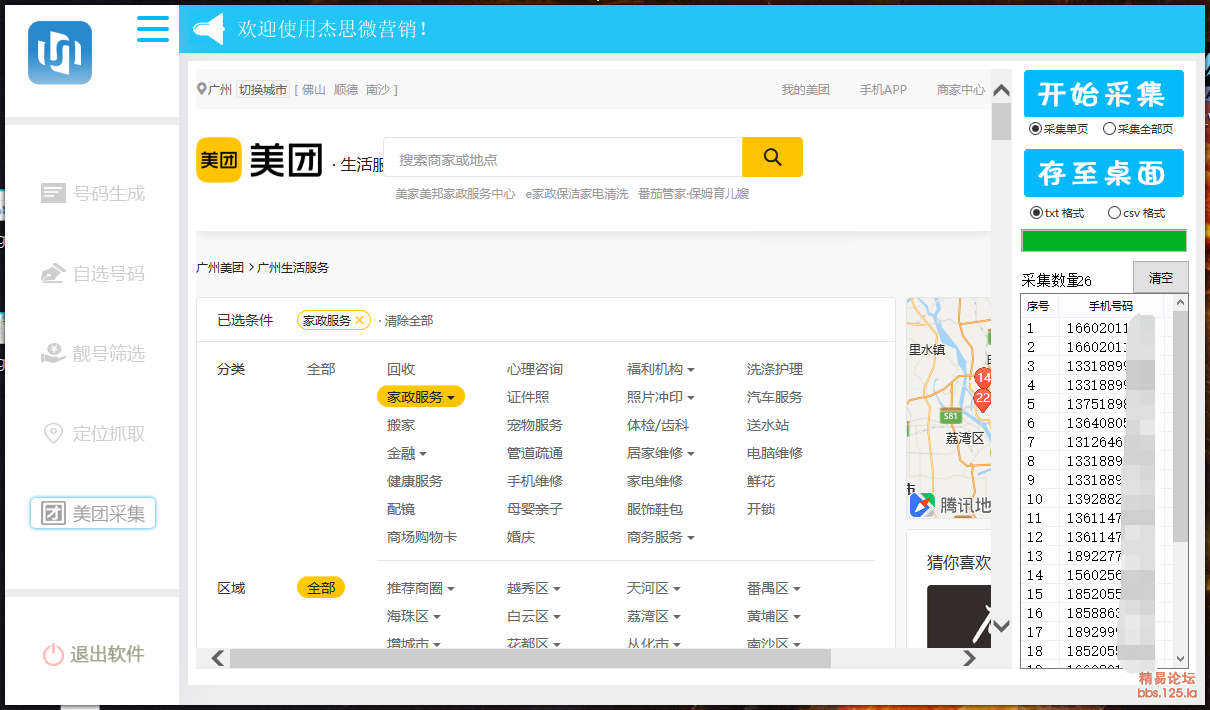Click the blue app logo

coord(60,53)
